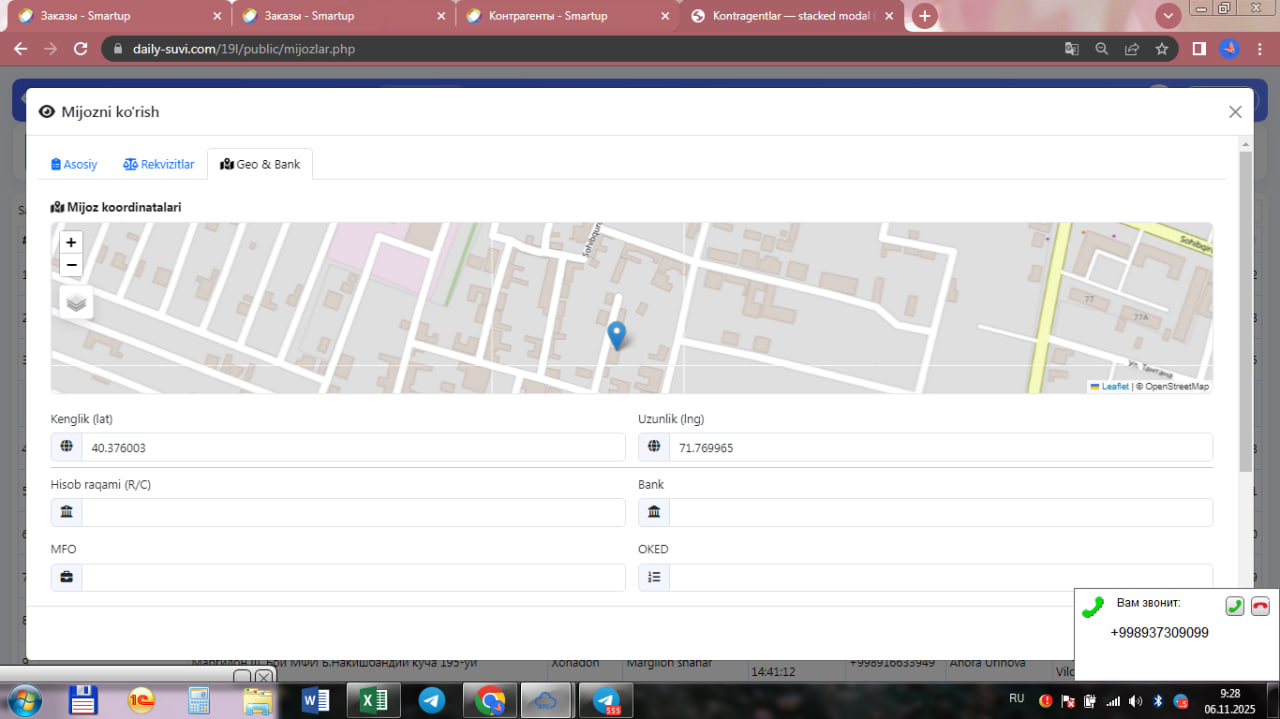Image resolution: width=1280 pixels, height=719 pixels.
Task: Select the Geo & Bank tab
Action: point(260,164)
